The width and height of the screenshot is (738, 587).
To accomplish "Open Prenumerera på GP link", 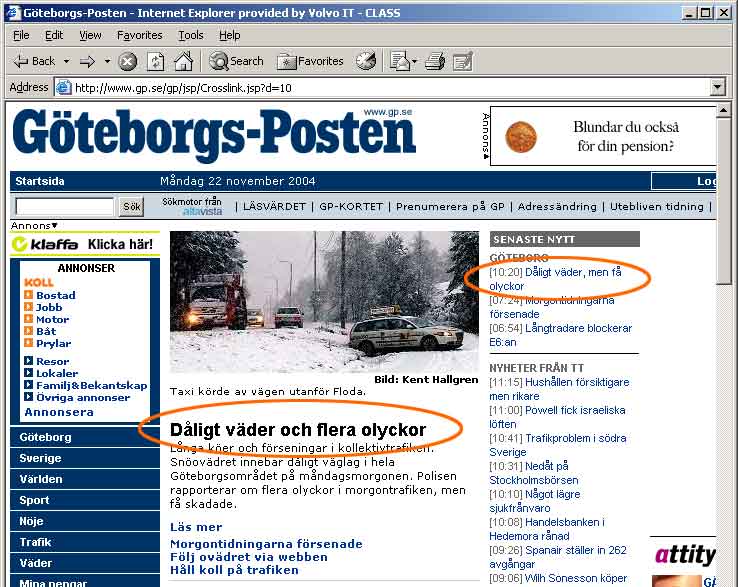I will point(450,207).
